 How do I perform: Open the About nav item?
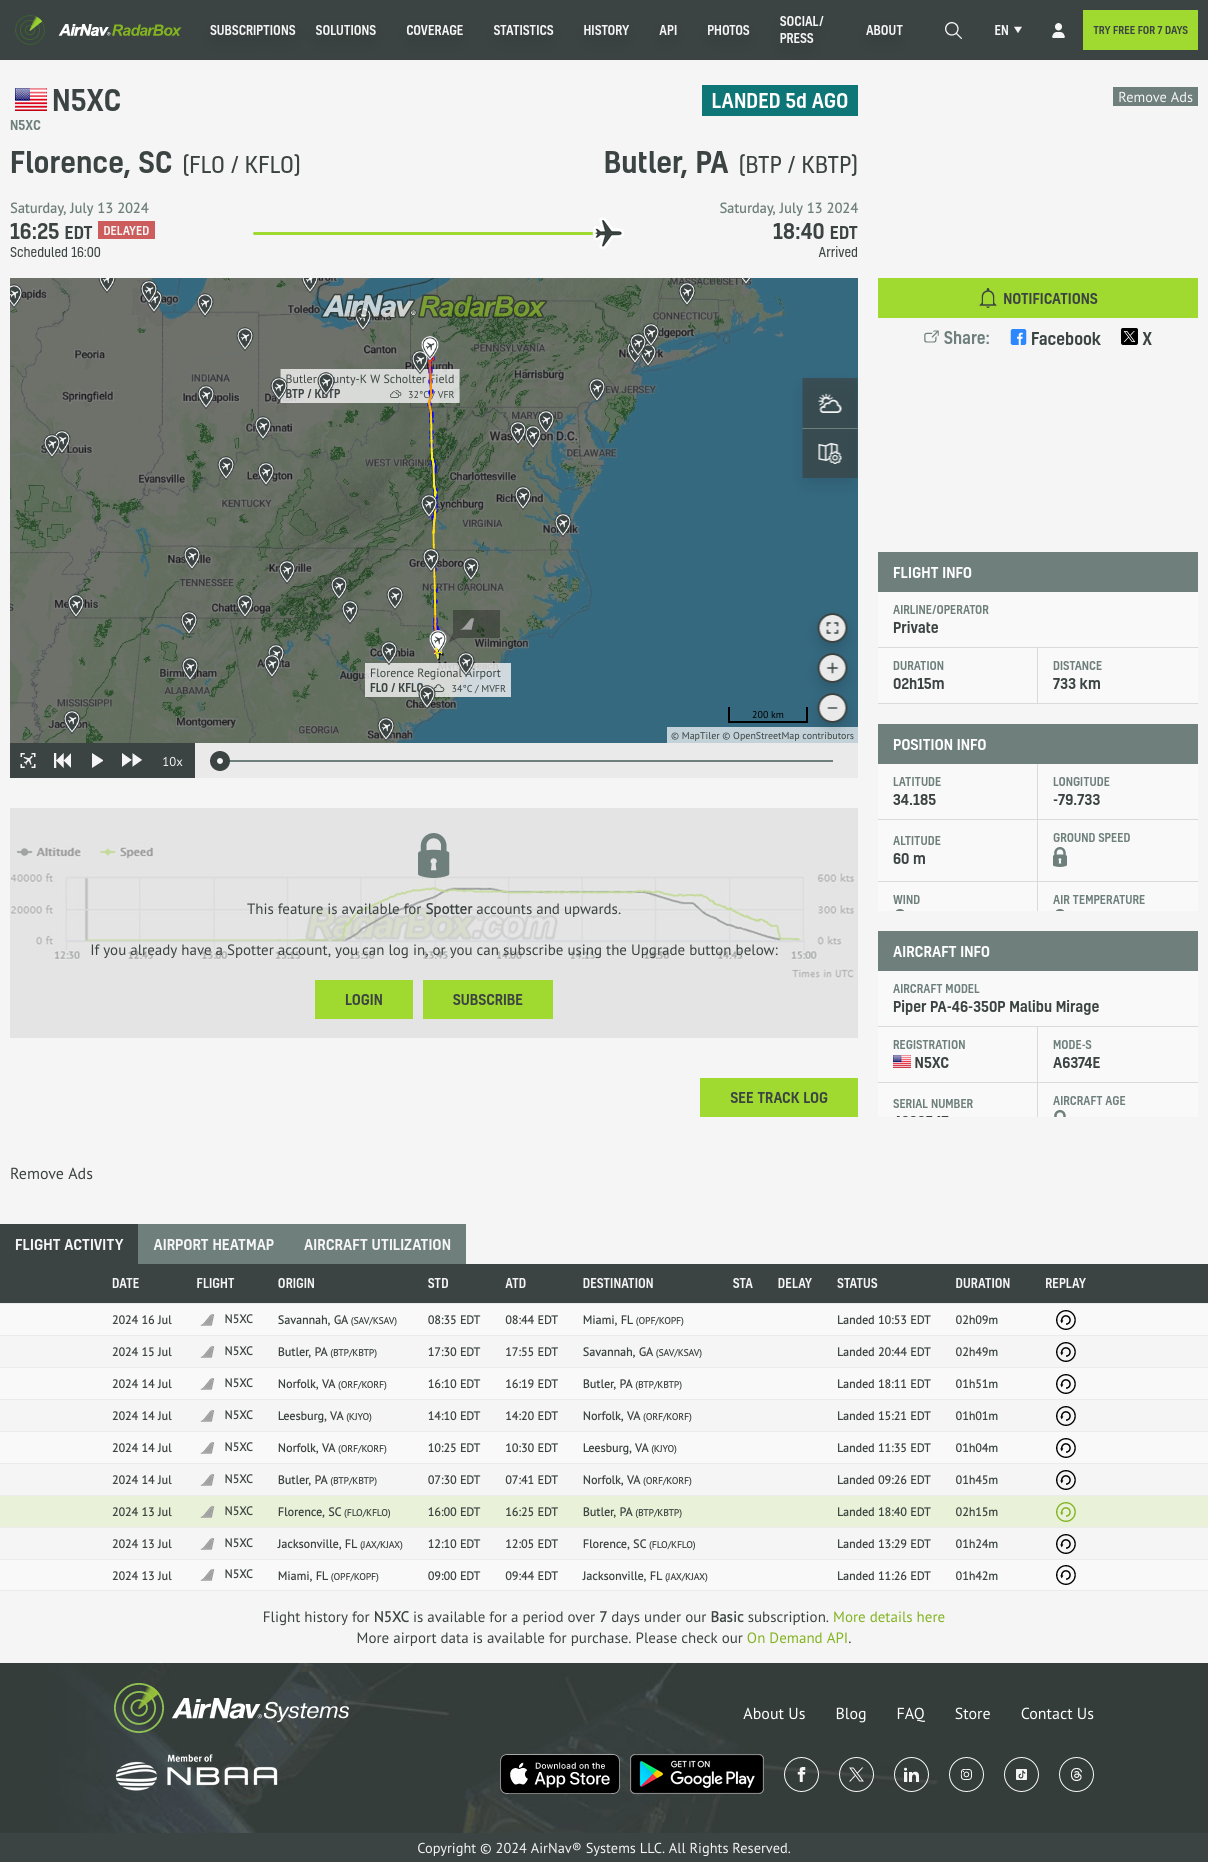(x=884, y=30)
